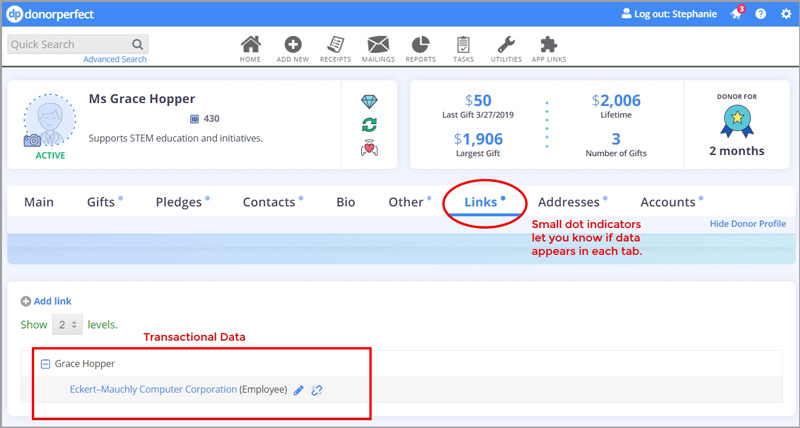
Task: Open Eckert-Mauchly Computer Corporation link
Action: tap(153, 390)
